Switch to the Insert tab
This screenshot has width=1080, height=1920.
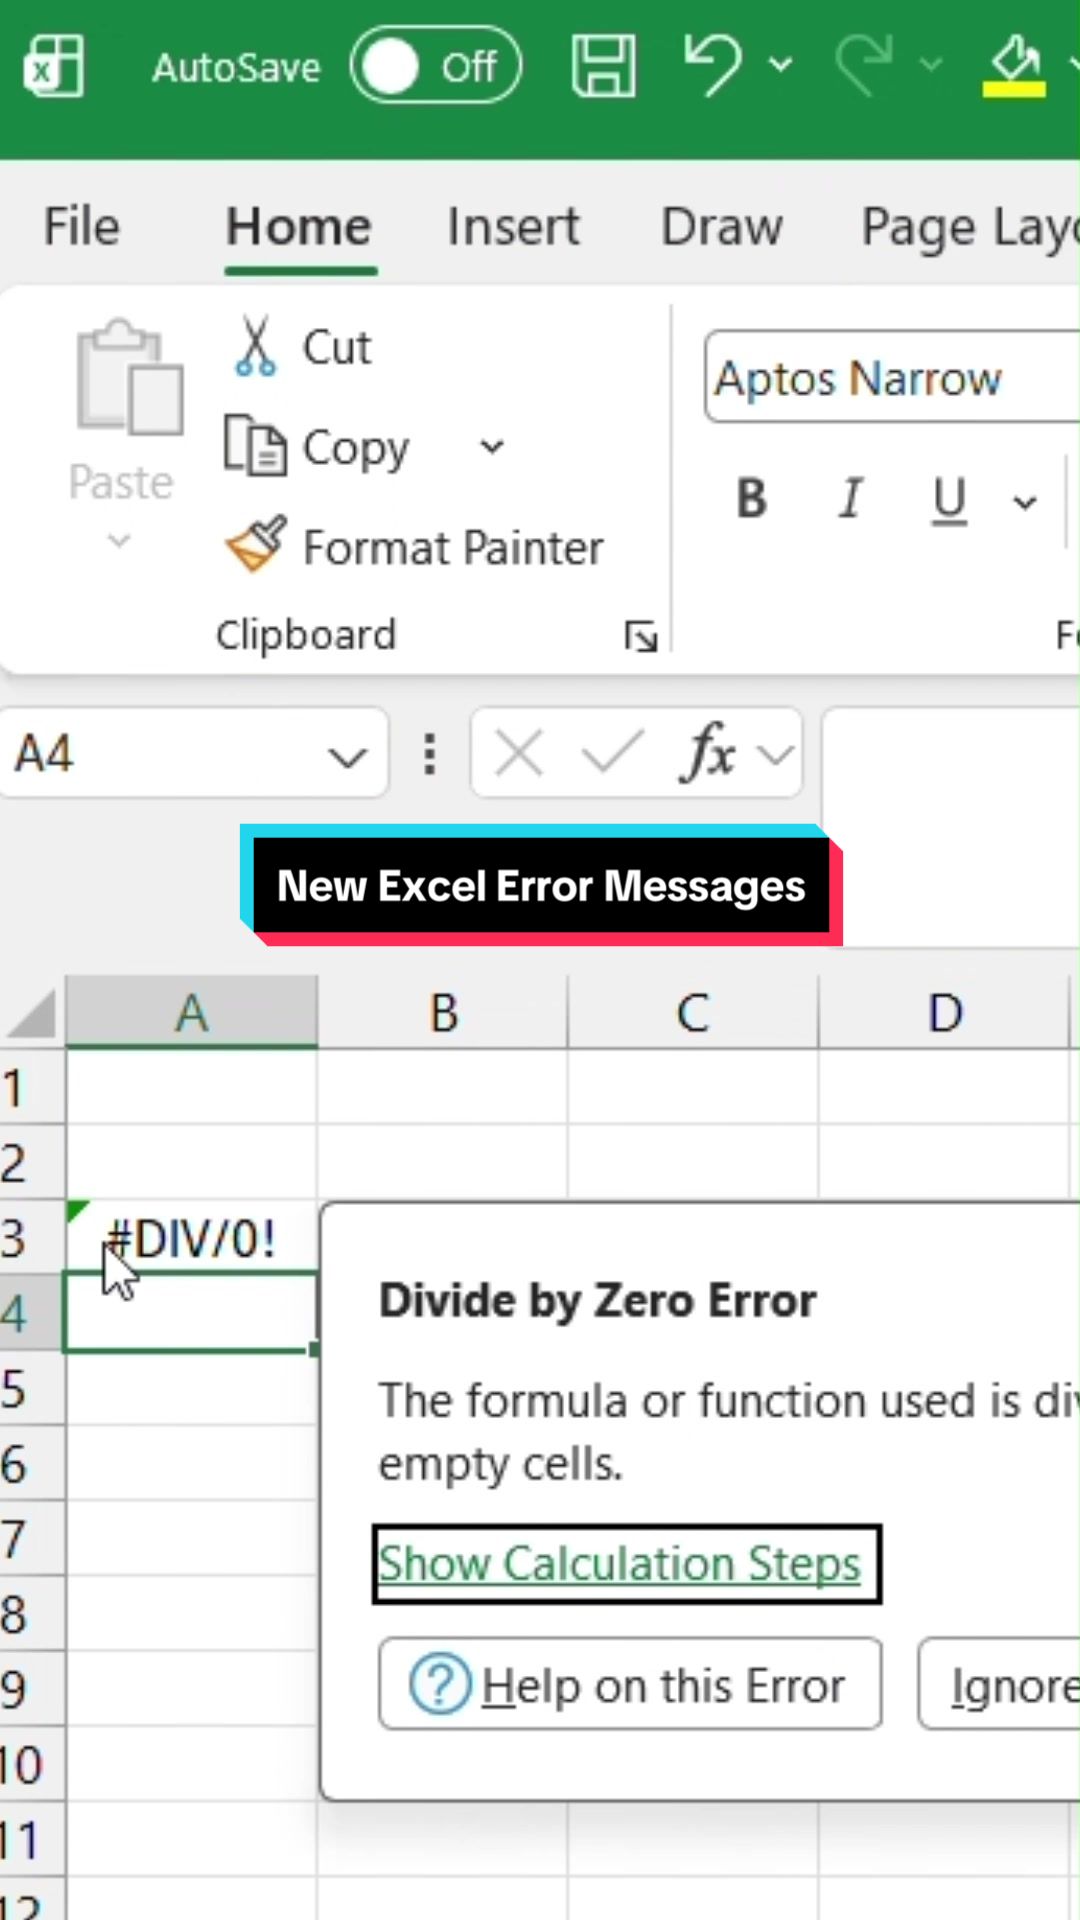pyautogui.click(x=513, y=226)
